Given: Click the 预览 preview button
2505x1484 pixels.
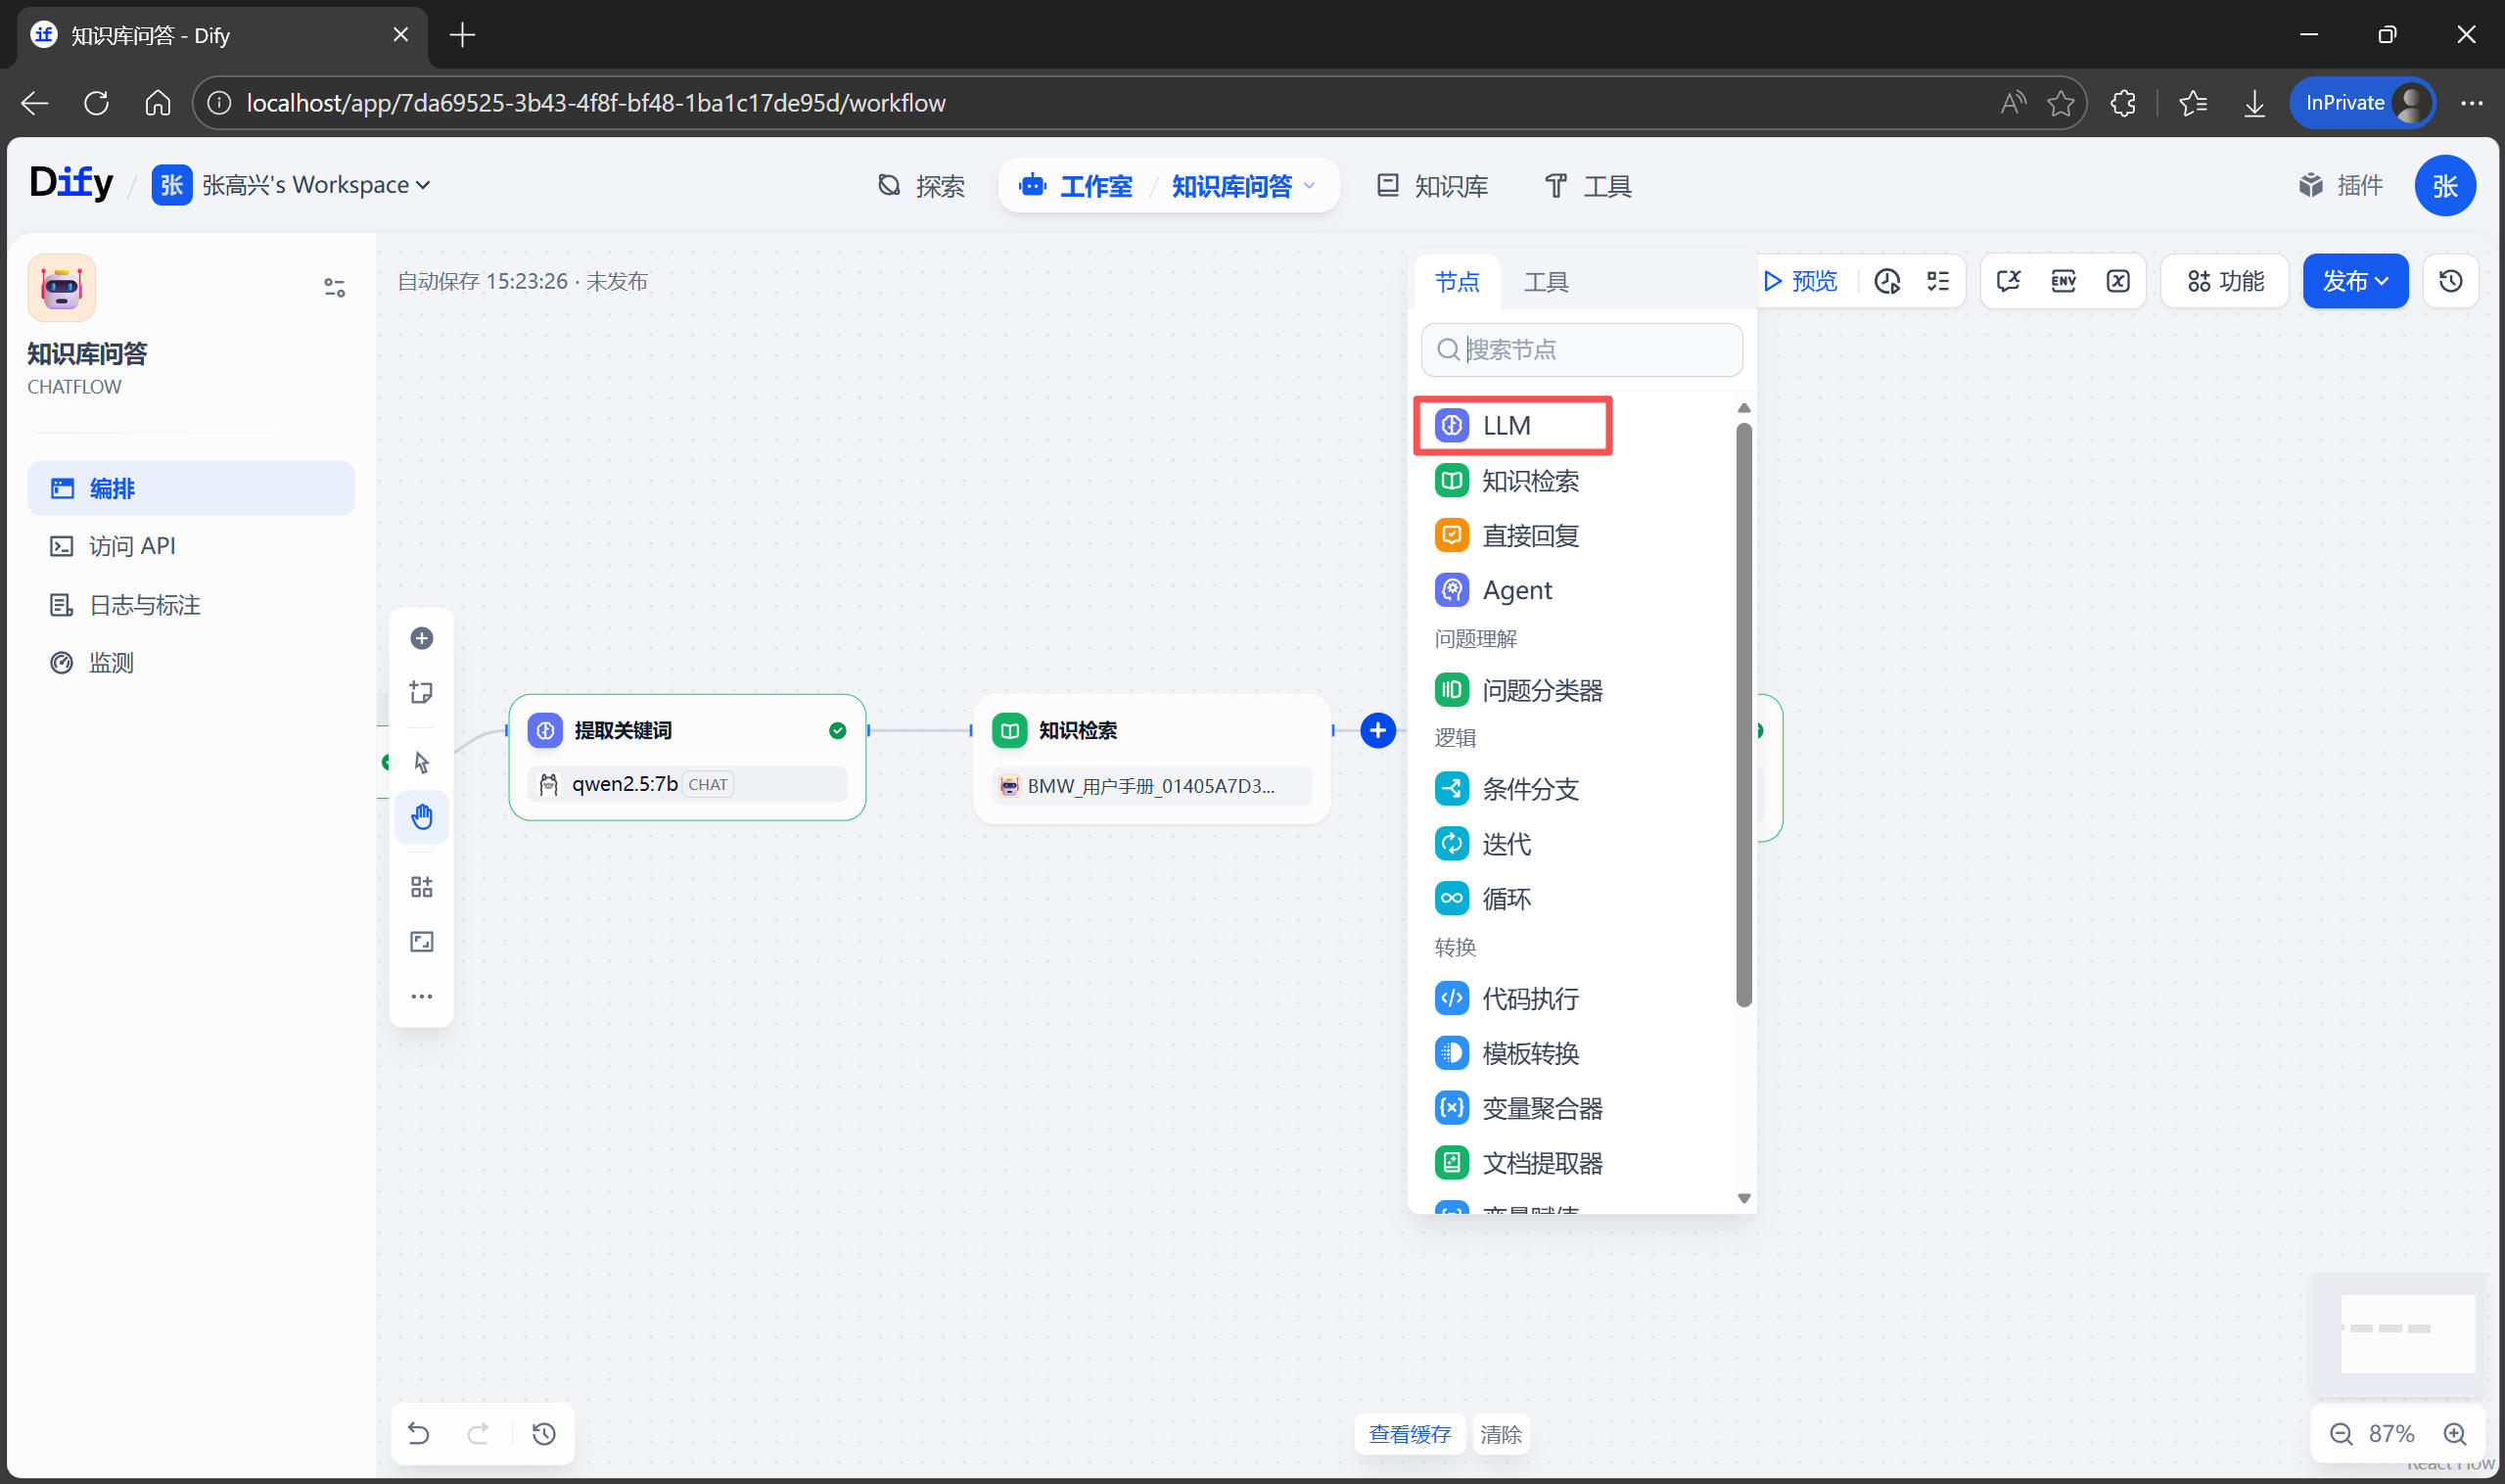Looking at the screenshot, I should [x=1802, y=281].
